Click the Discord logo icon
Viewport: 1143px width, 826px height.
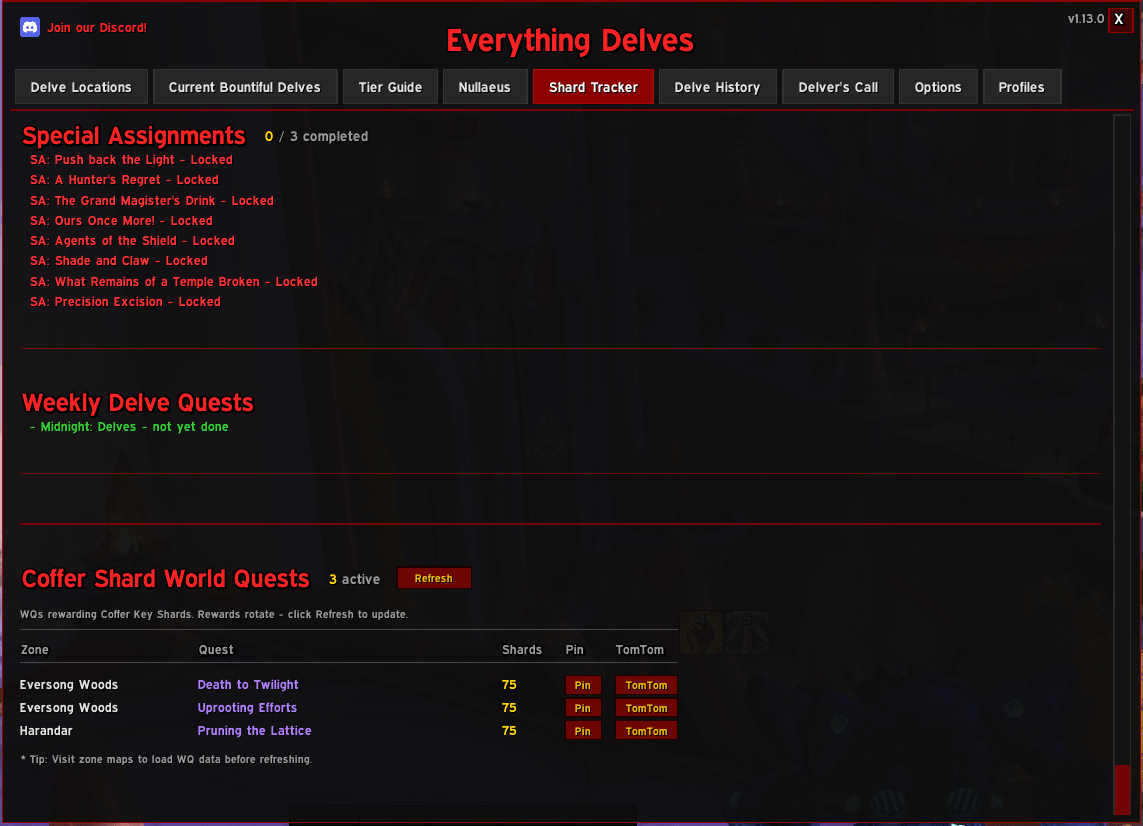[x=30, y=28]
